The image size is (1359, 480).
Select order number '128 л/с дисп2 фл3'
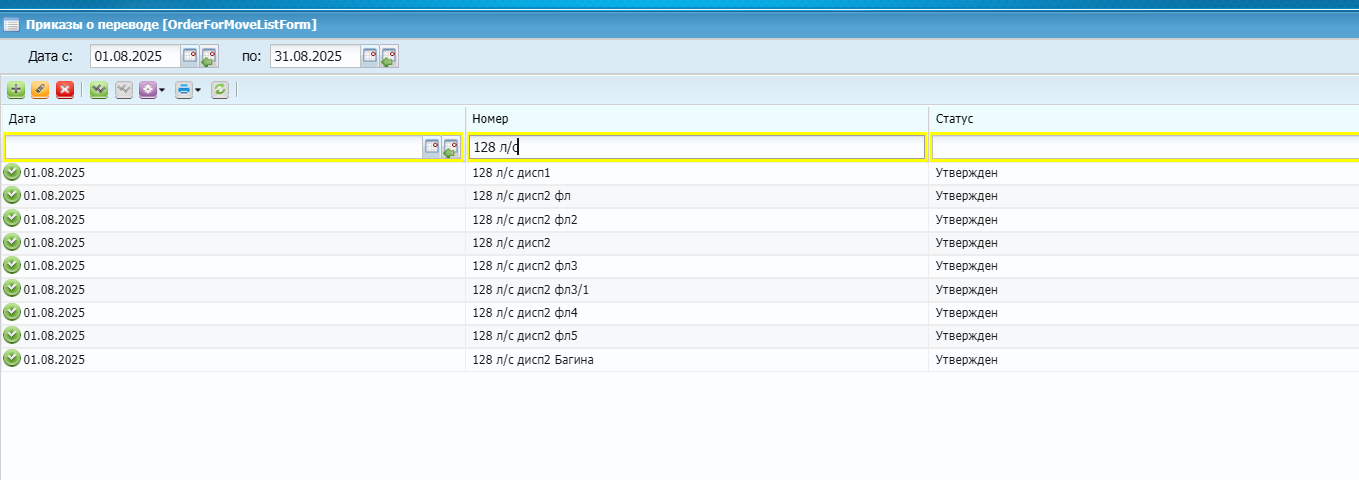click(525, 266)
